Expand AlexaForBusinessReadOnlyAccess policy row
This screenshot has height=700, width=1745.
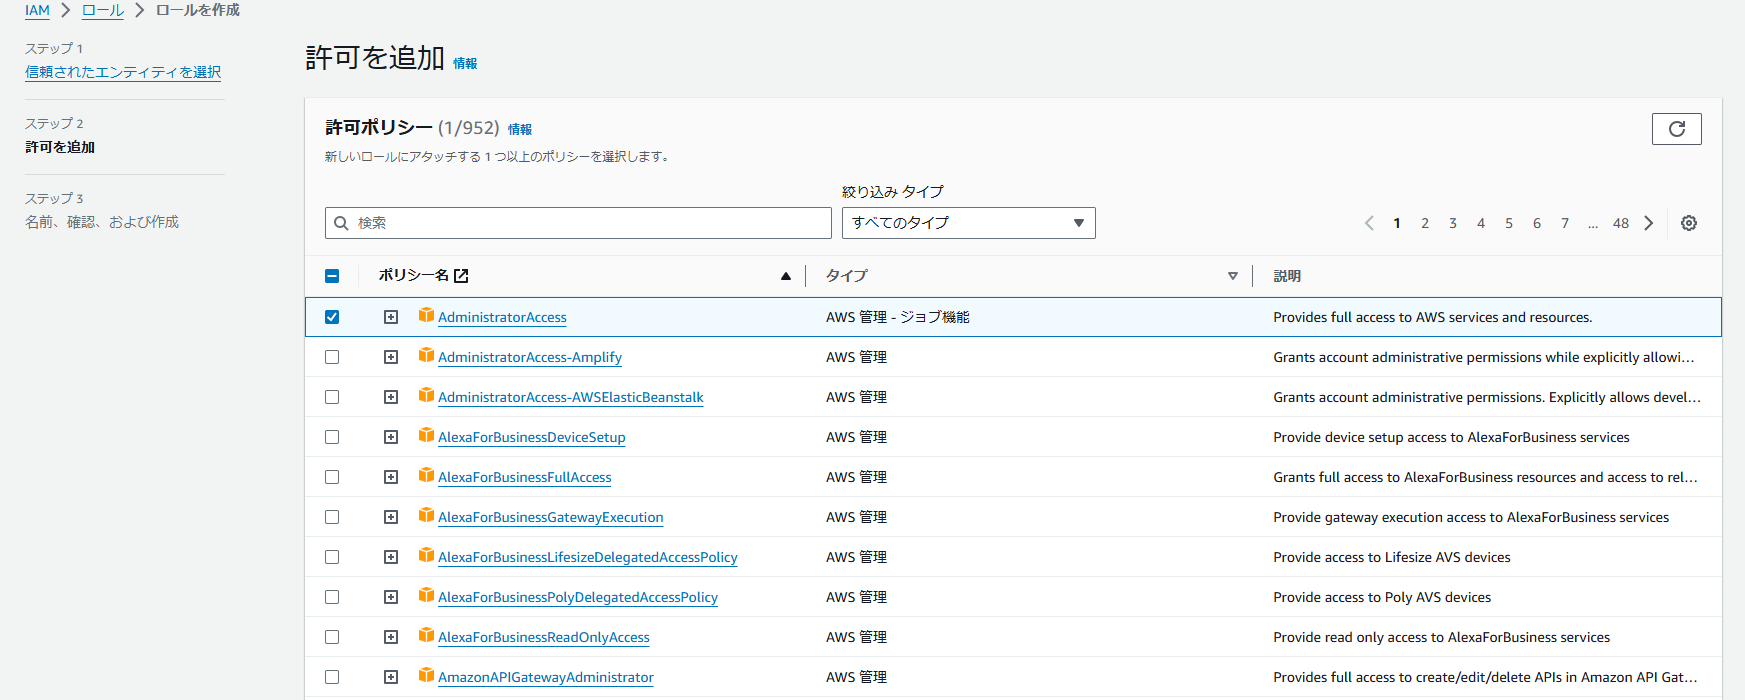click(x=391, y=637)
